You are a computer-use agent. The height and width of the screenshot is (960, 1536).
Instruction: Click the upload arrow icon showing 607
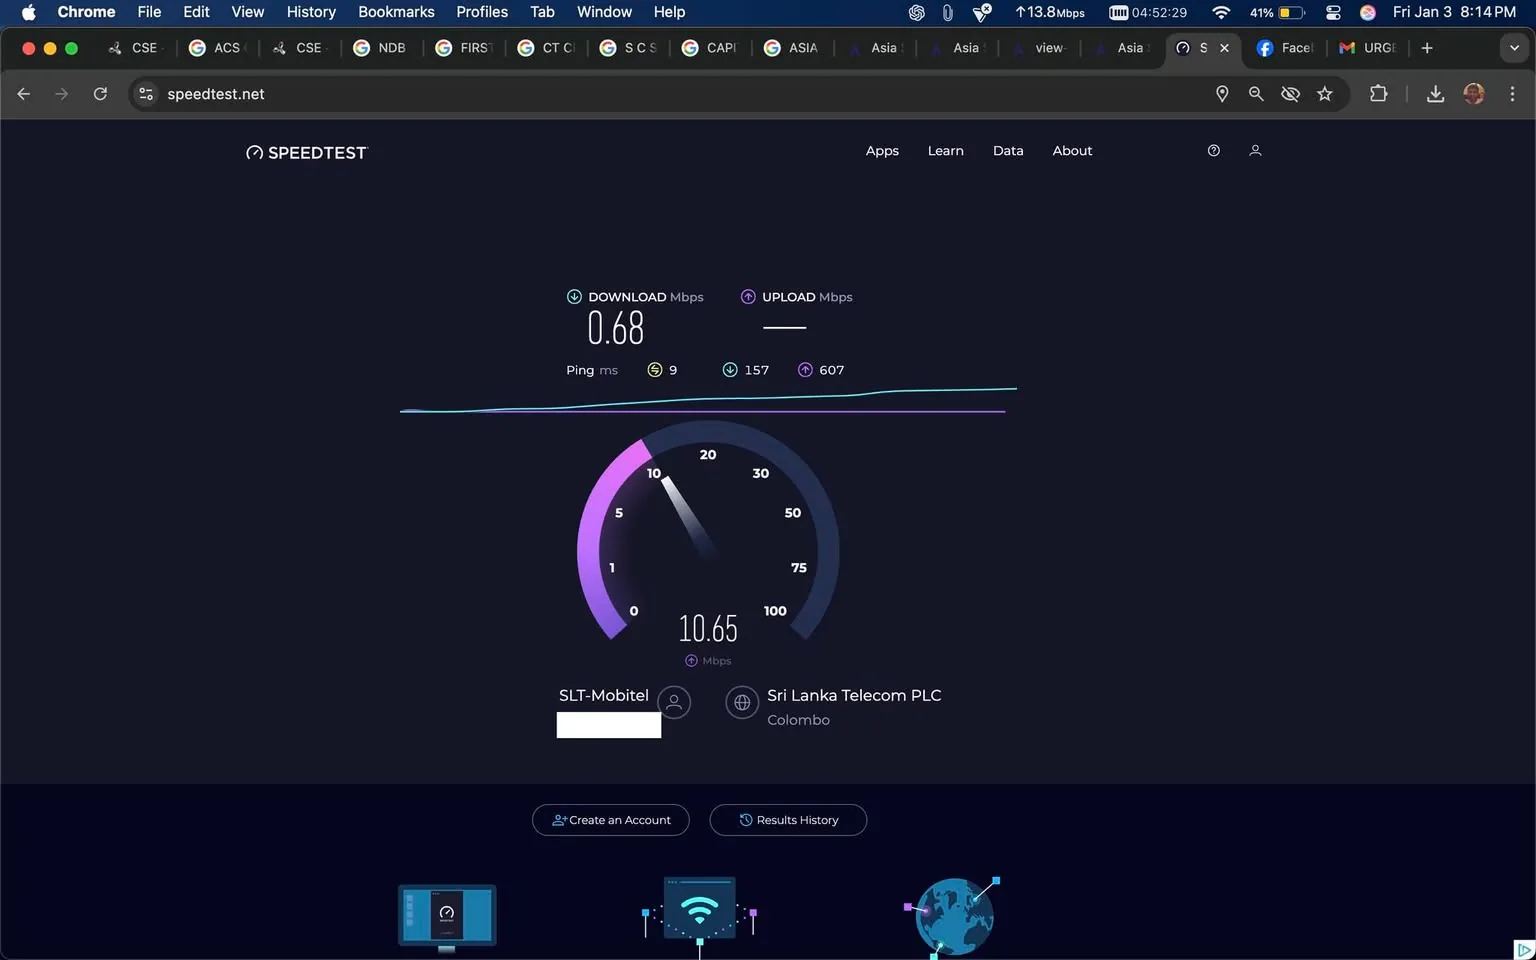(805, 369)
